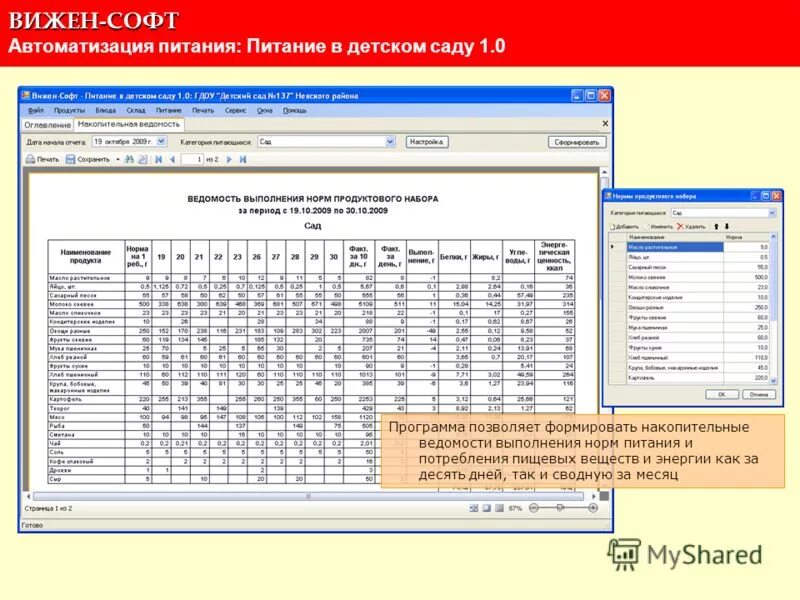Click Изменить in the Нормы dialog
800x600 pixels.
tap(659, 227)
